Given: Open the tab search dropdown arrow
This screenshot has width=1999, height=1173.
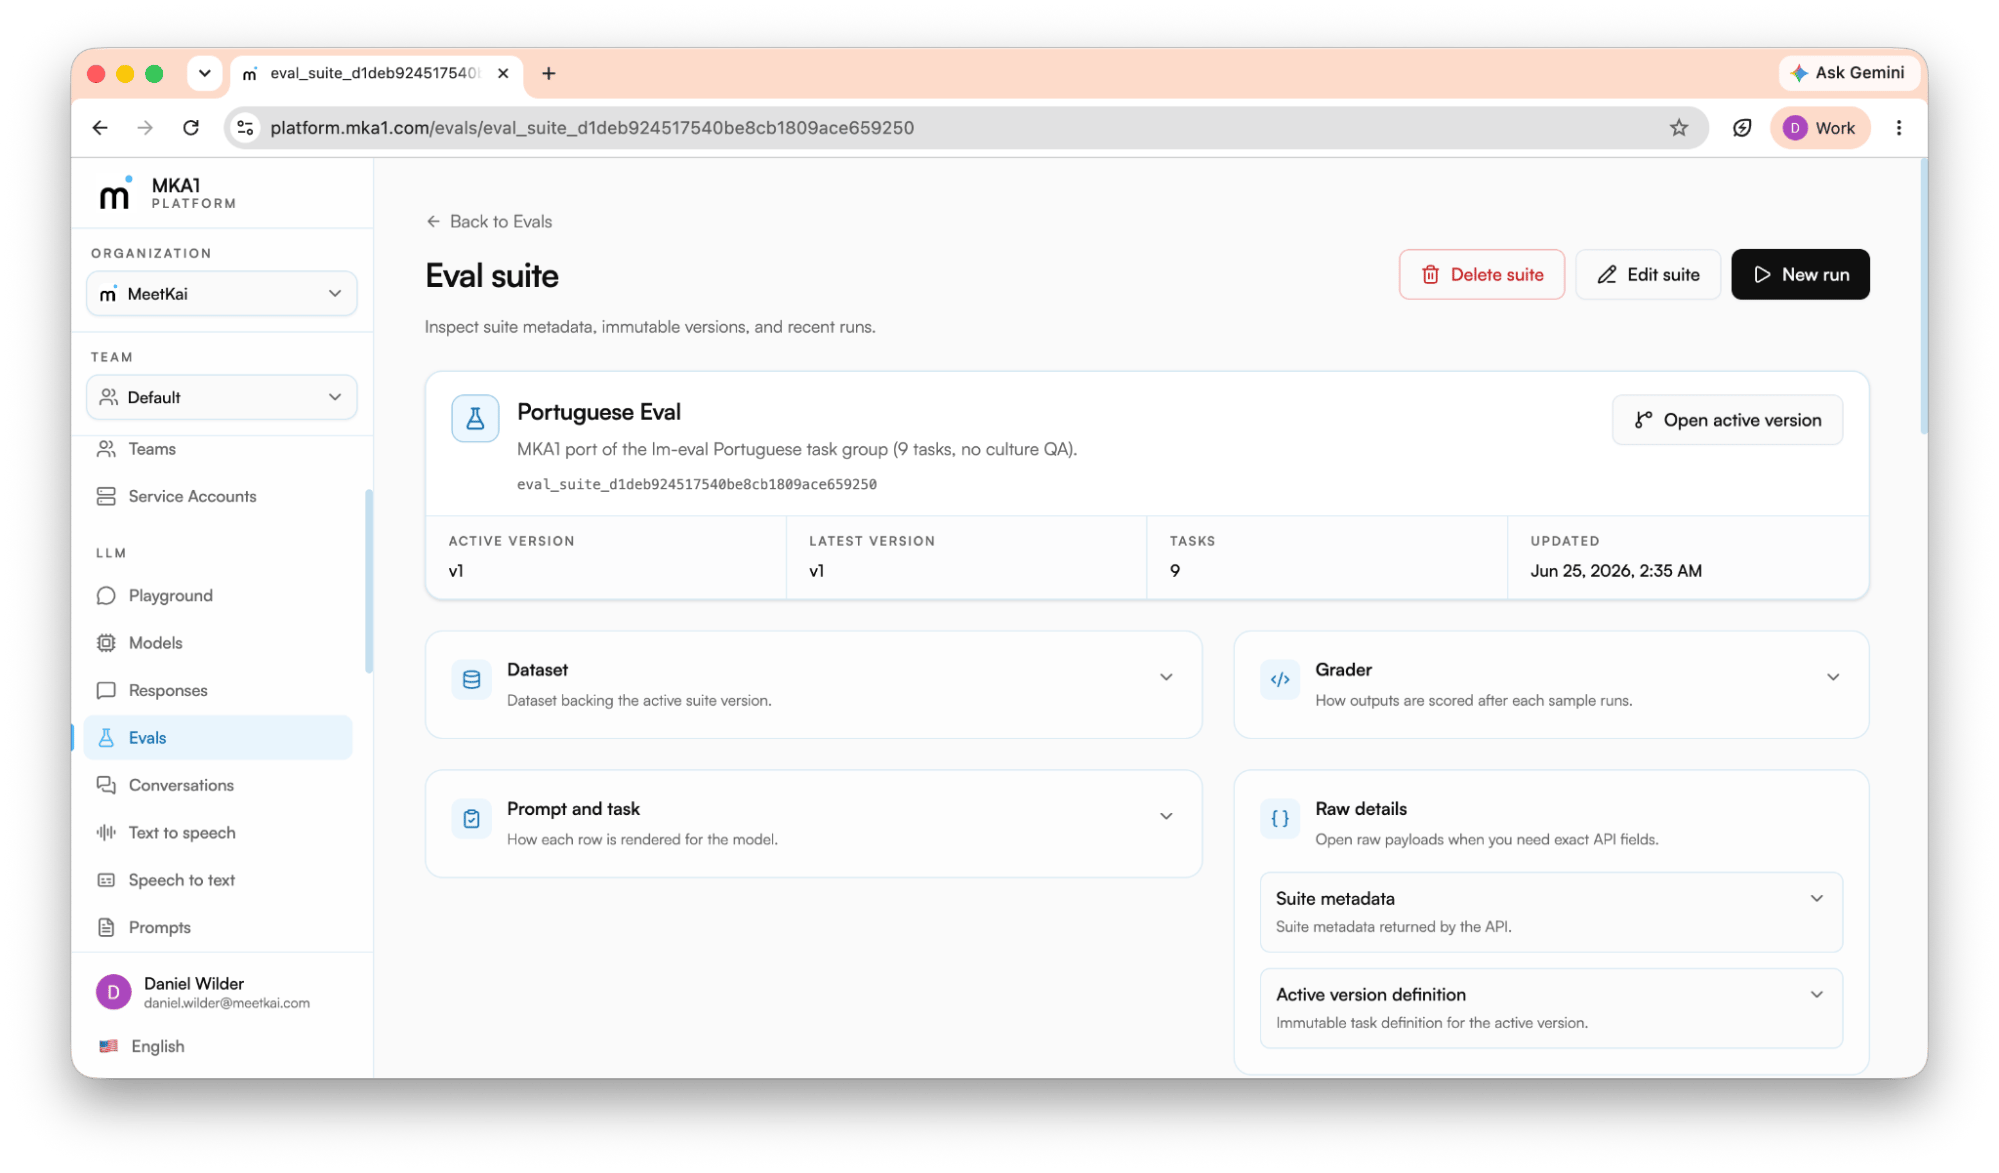Looking at the screenshot, I should click(204, 73).
